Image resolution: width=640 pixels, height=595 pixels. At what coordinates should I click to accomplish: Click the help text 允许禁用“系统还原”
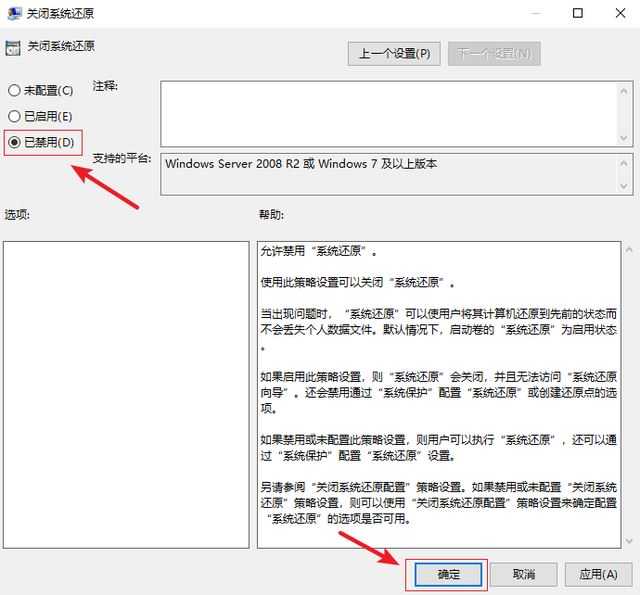click(318, 251)
